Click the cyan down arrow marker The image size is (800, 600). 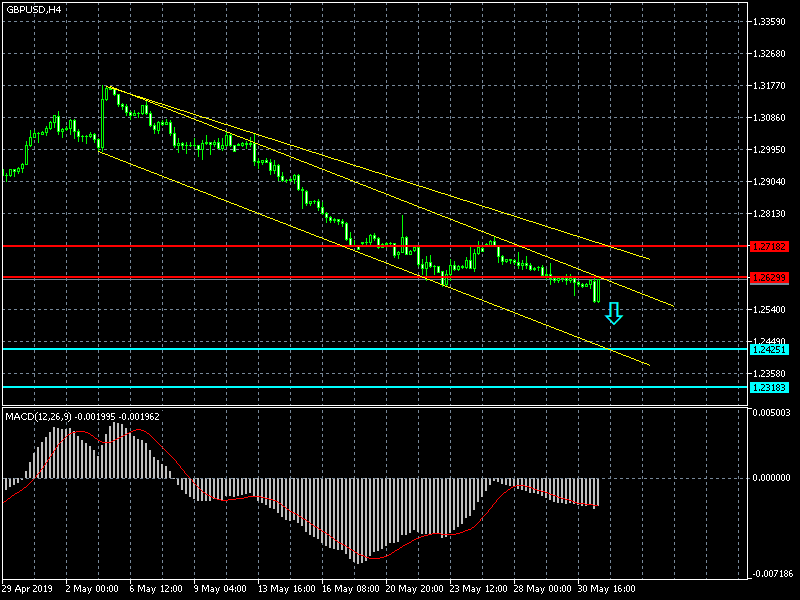614,314
